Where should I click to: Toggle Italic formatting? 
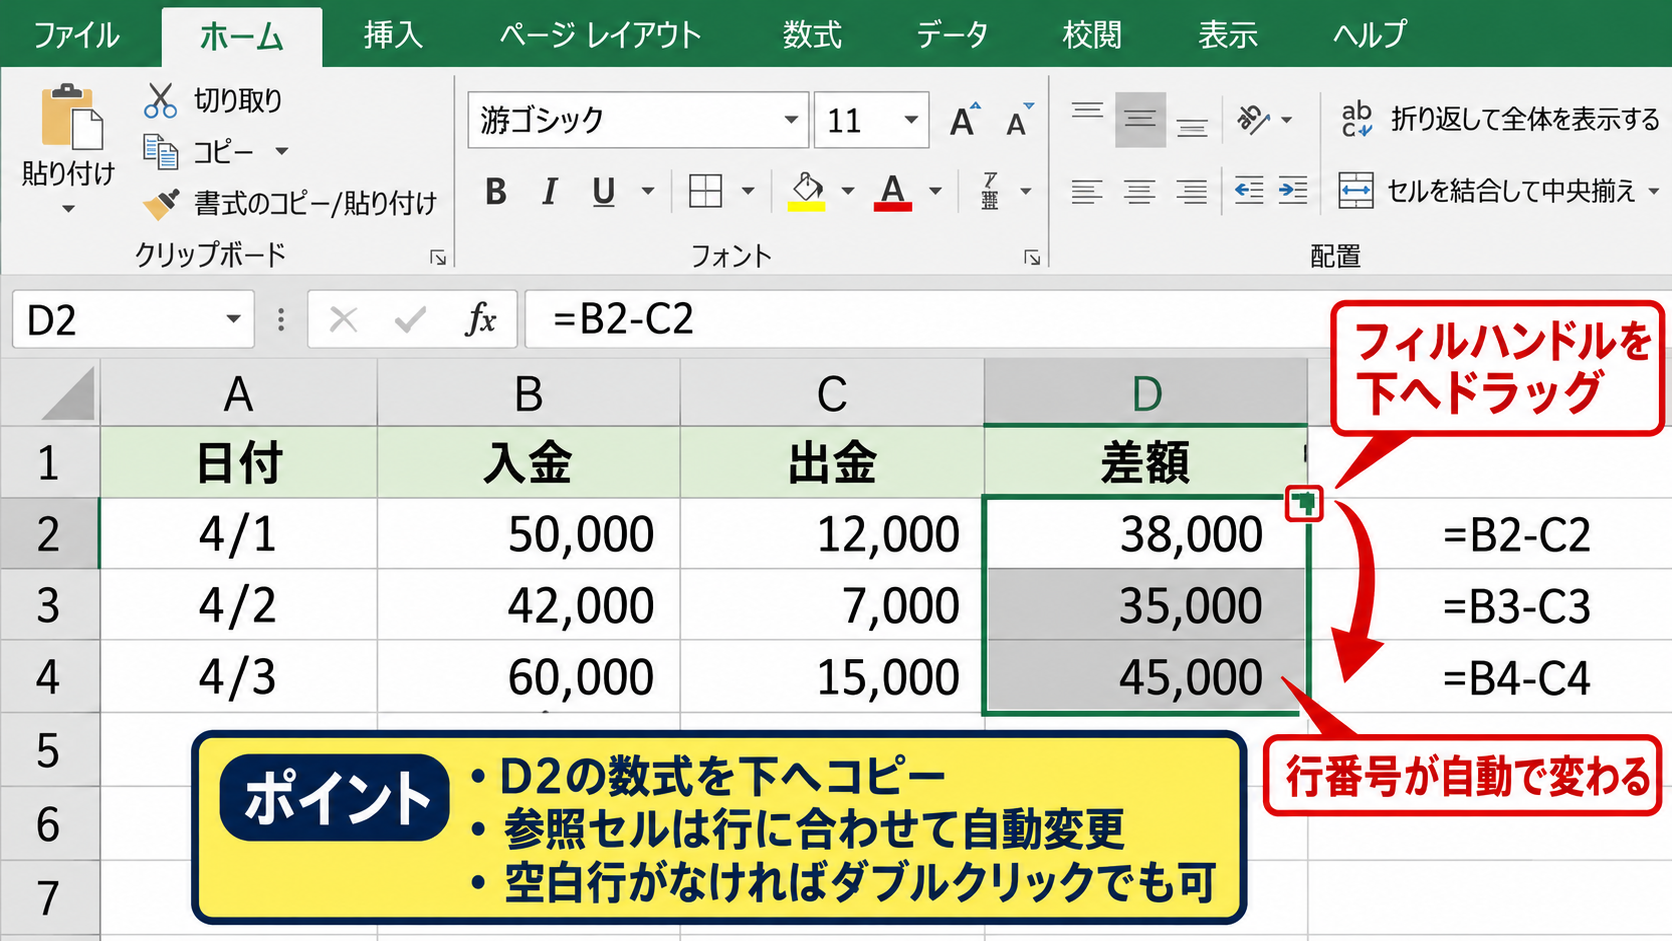tap(549, 191)
